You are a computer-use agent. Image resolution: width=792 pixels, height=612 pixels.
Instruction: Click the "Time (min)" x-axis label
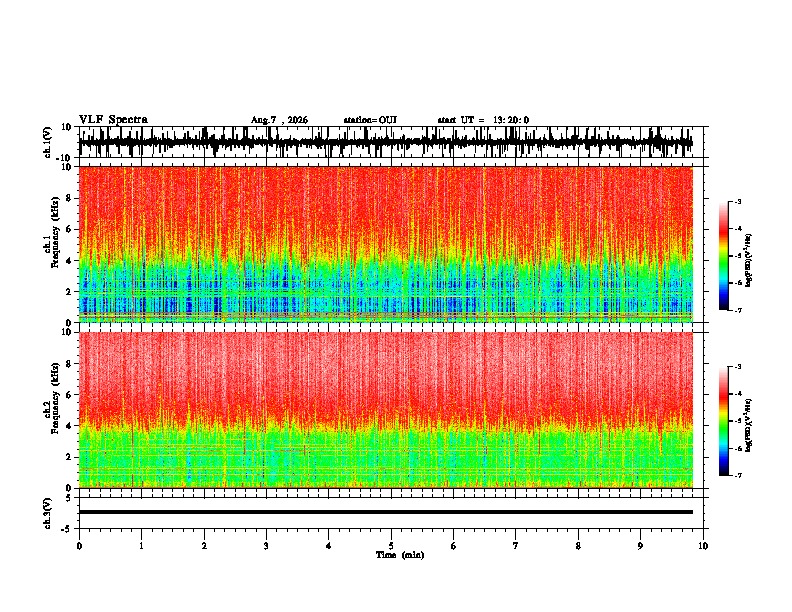(400, 555)
